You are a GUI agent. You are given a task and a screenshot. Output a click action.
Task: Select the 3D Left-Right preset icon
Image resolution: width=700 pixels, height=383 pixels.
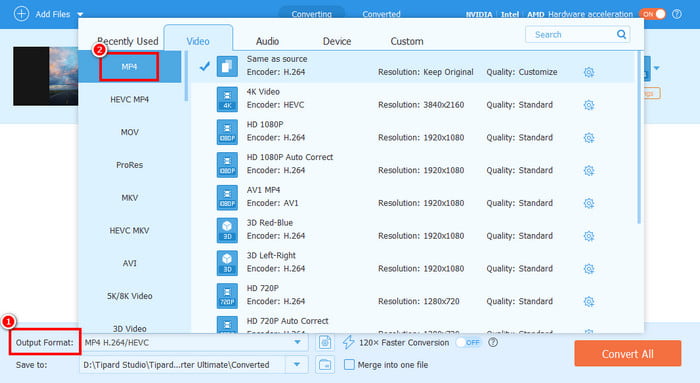[227, 262]
